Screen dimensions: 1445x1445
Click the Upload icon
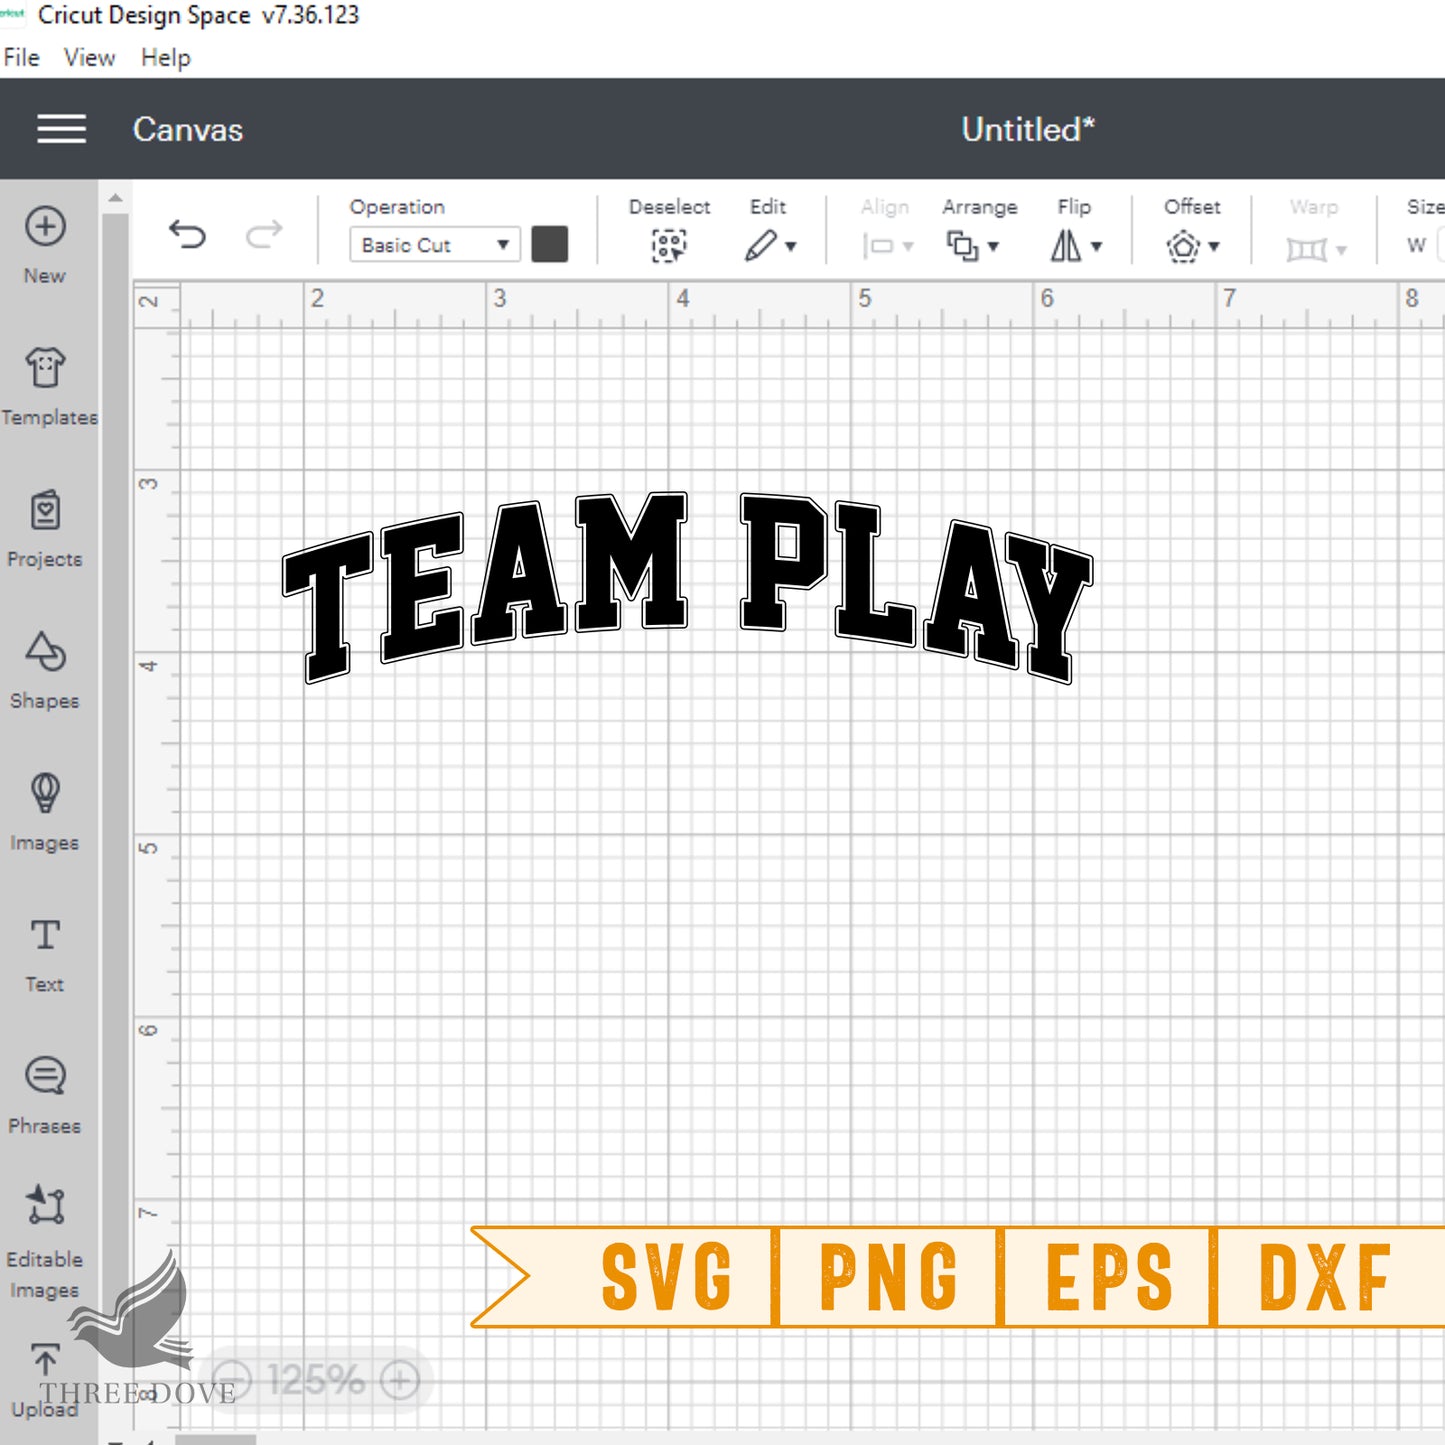click(45, 1360)
